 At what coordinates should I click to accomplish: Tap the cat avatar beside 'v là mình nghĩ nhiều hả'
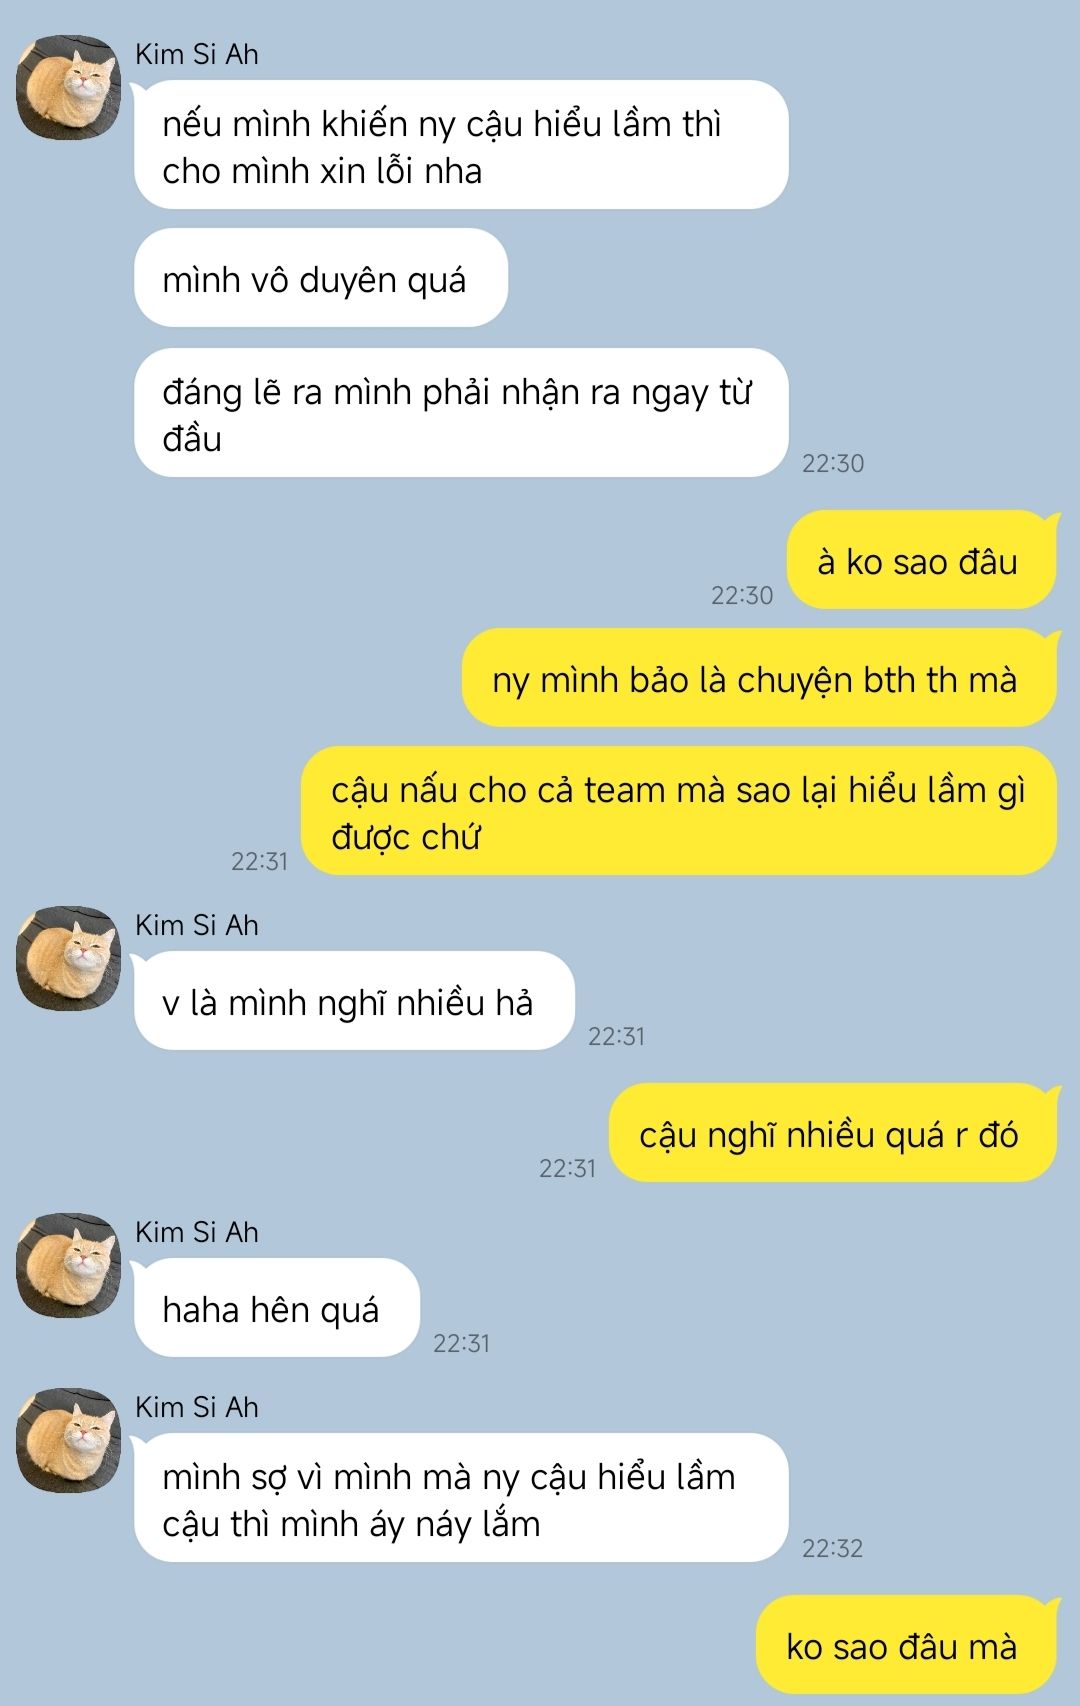[68, 958]
